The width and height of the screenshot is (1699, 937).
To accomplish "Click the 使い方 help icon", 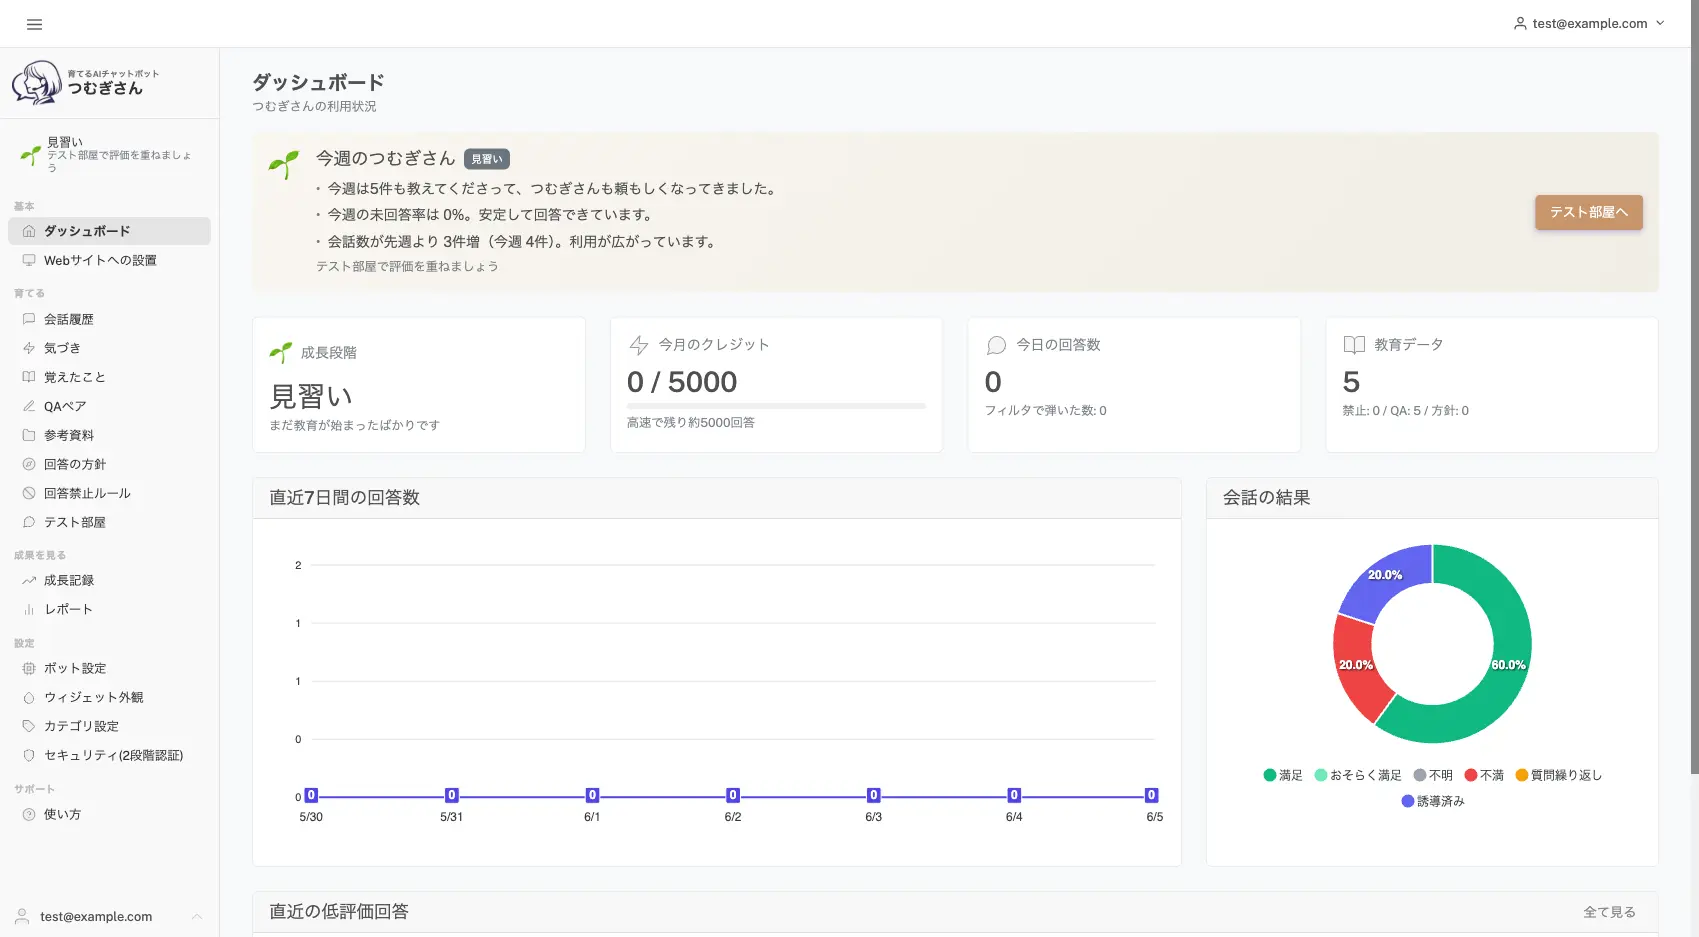I will 29,814.
